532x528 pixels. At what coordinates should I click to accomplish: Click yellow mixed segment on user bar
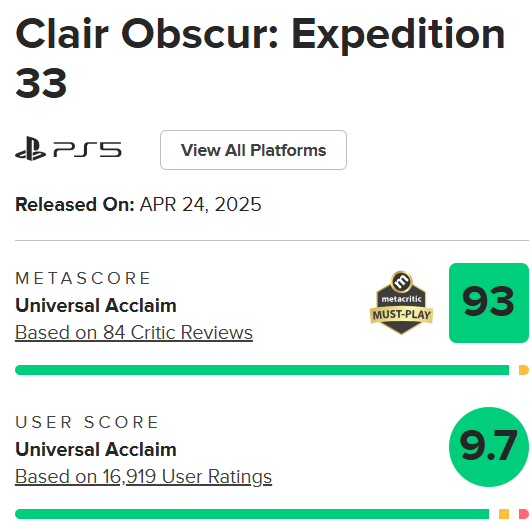click(504, 514)
